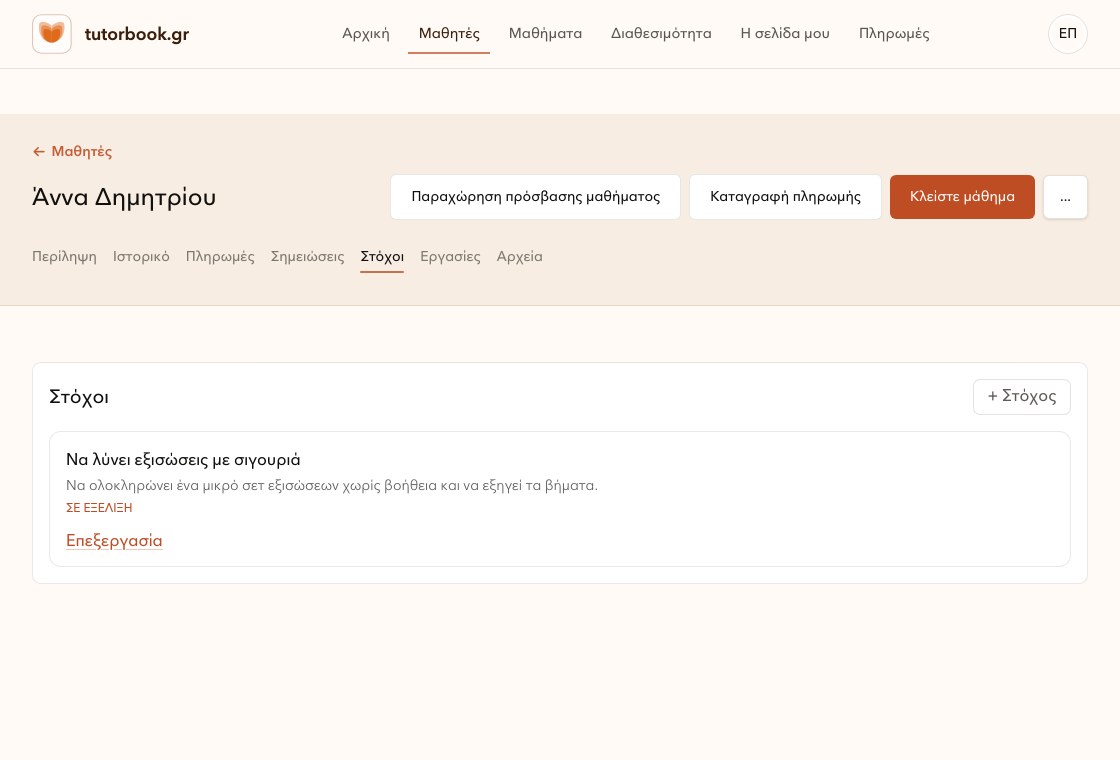Switch to the Σημειώσεις tab

(307, 256)
